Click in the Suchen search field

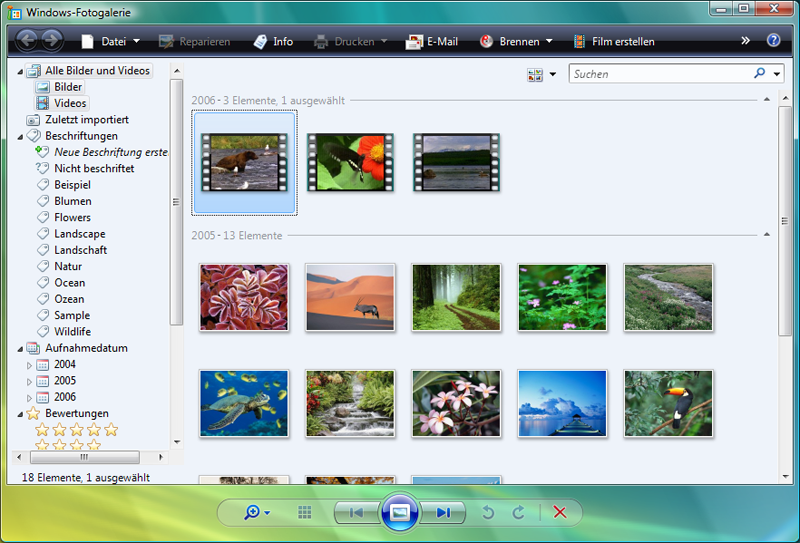tap(660, 74)
